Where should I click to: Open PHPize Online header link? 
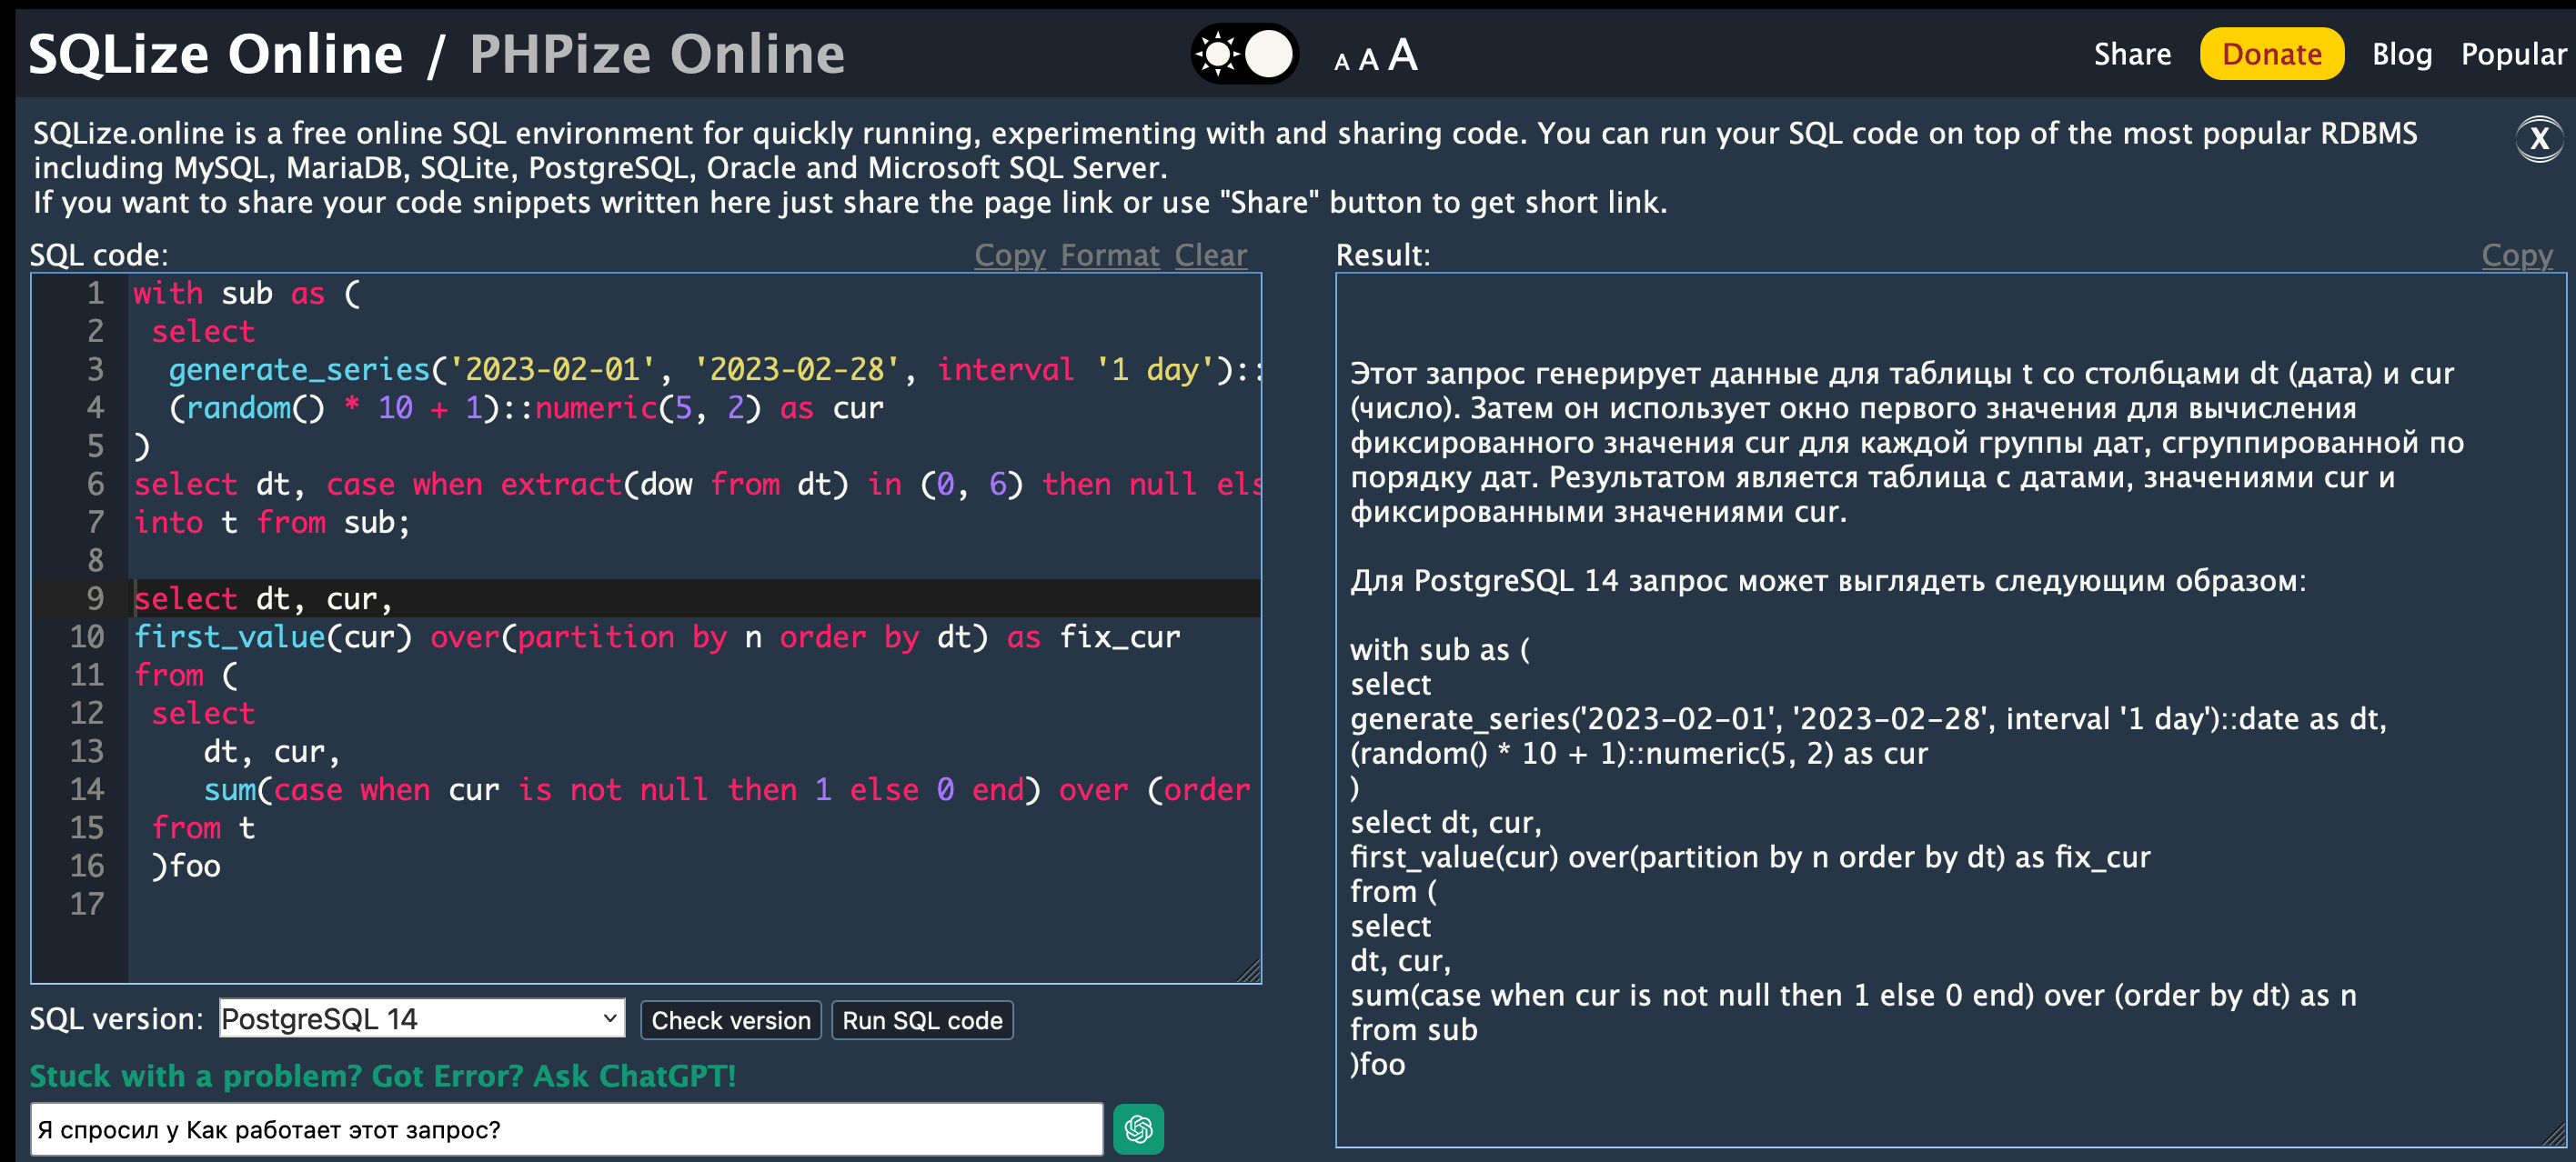pos(657,54)
